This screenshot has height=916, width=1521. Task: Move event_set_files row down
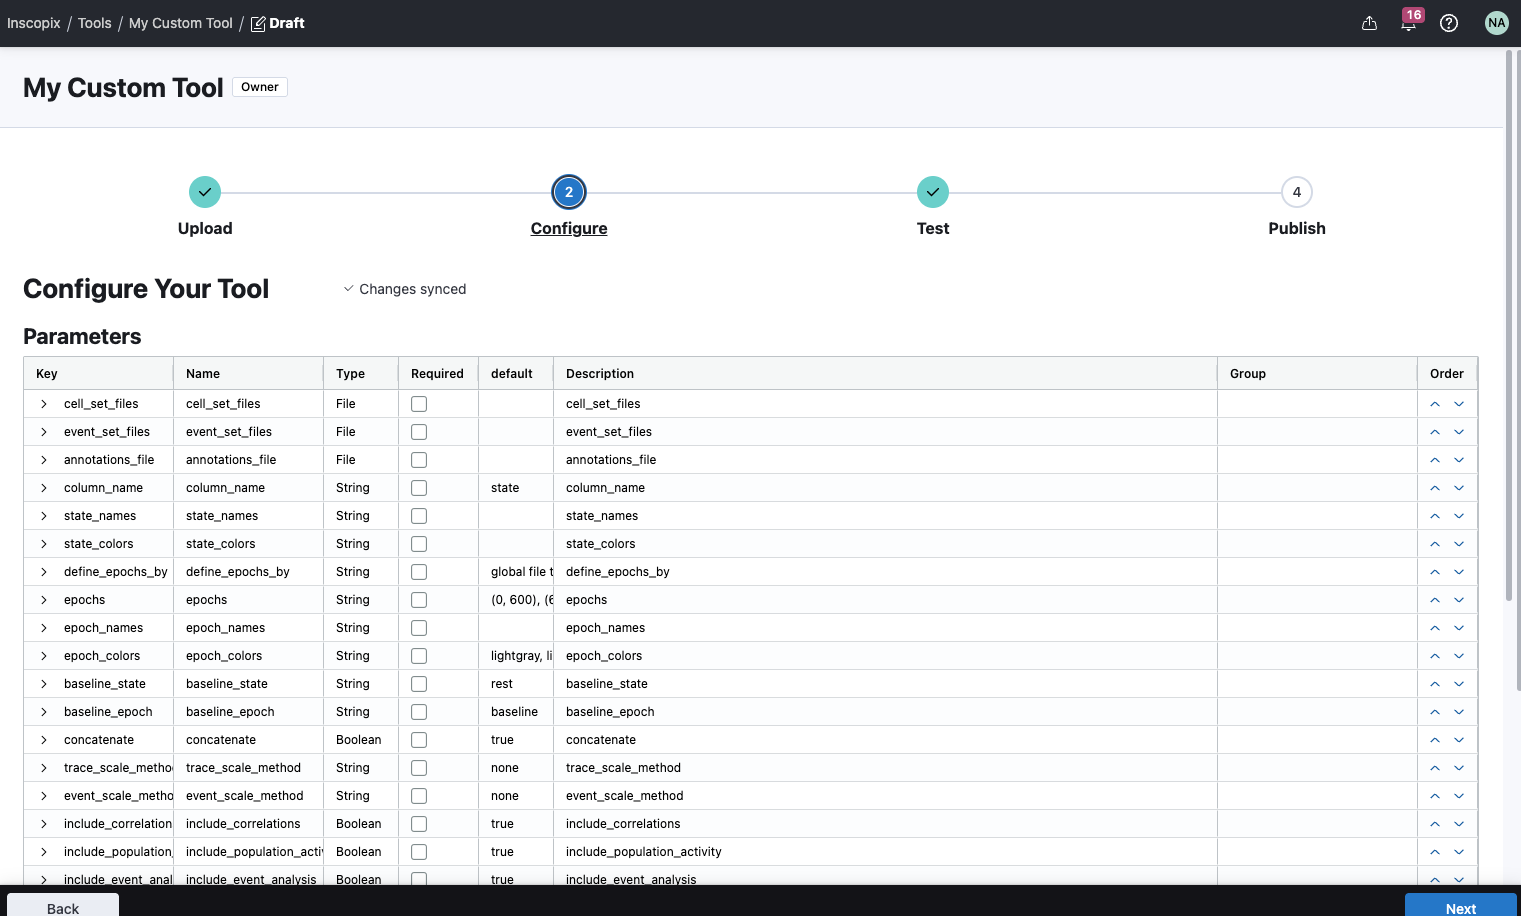[x=1459, y=432]
